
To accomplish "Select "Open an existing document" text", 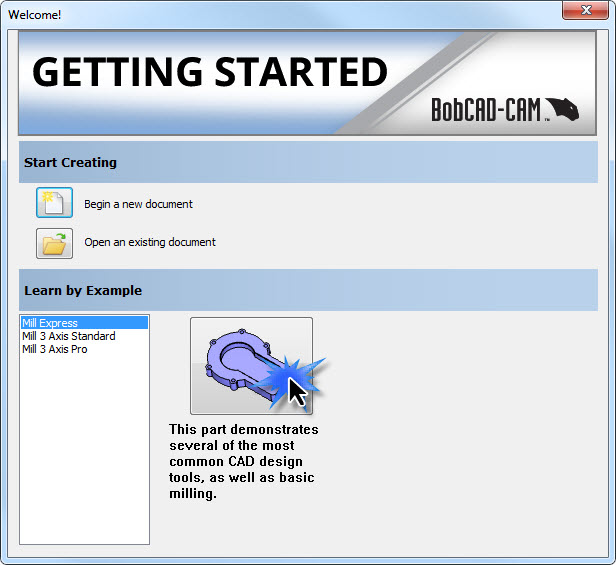I will point(150,242).
